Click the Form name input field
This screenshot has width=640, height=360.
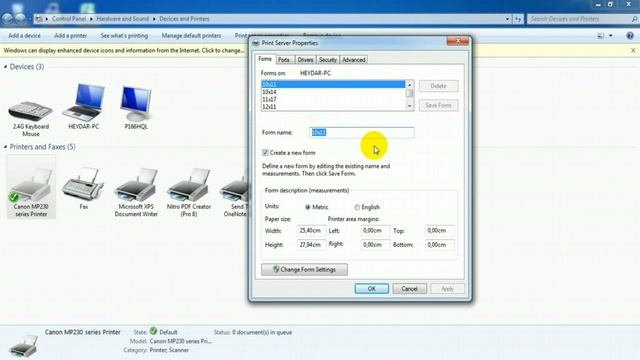click(362, 132)
